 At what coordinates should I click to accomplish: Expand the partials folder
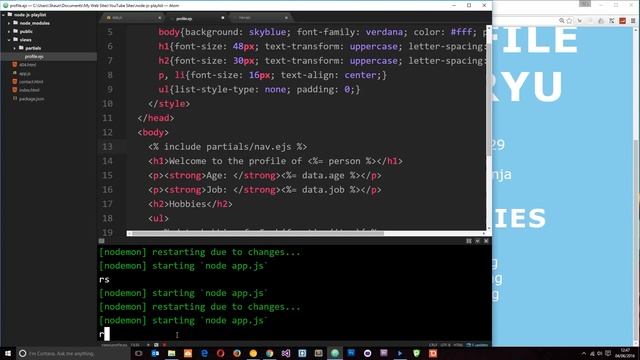coord(15,48)
